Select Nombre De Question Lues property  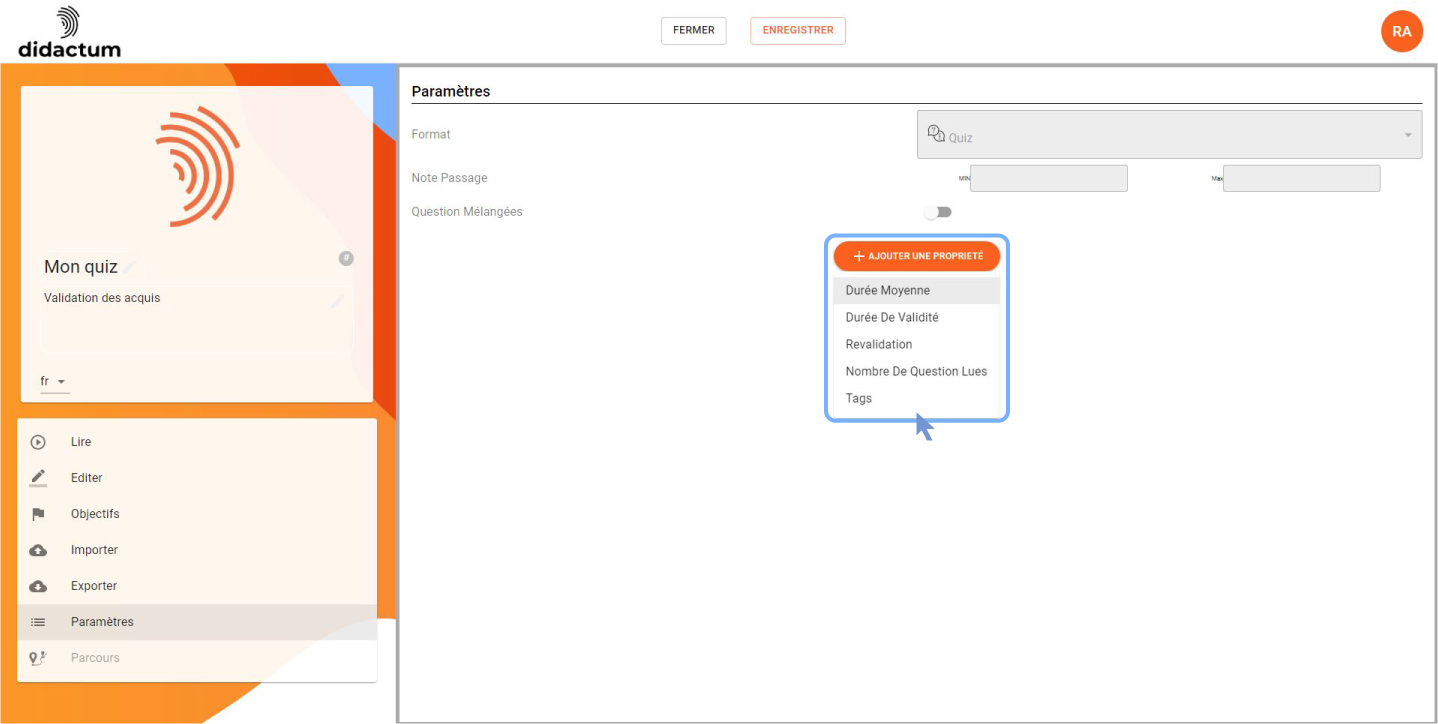(x=916, y=371)
